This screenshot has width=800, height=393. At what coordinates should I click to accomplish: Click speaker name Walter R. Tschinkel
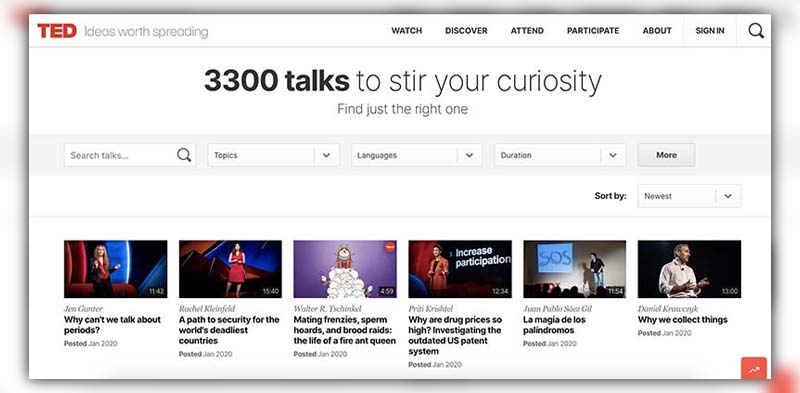point(329,309)
